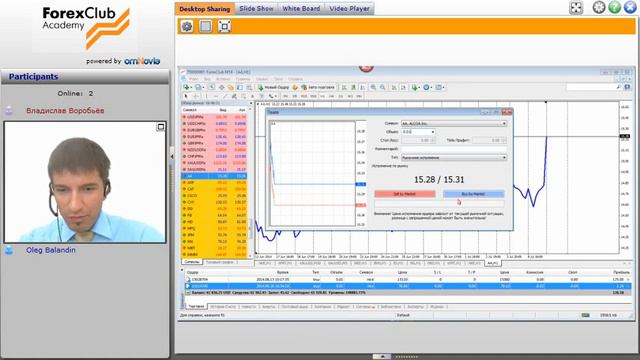Open the Strategy Tester icon
This screenshot has height=360, width=640.
point(249,87)
